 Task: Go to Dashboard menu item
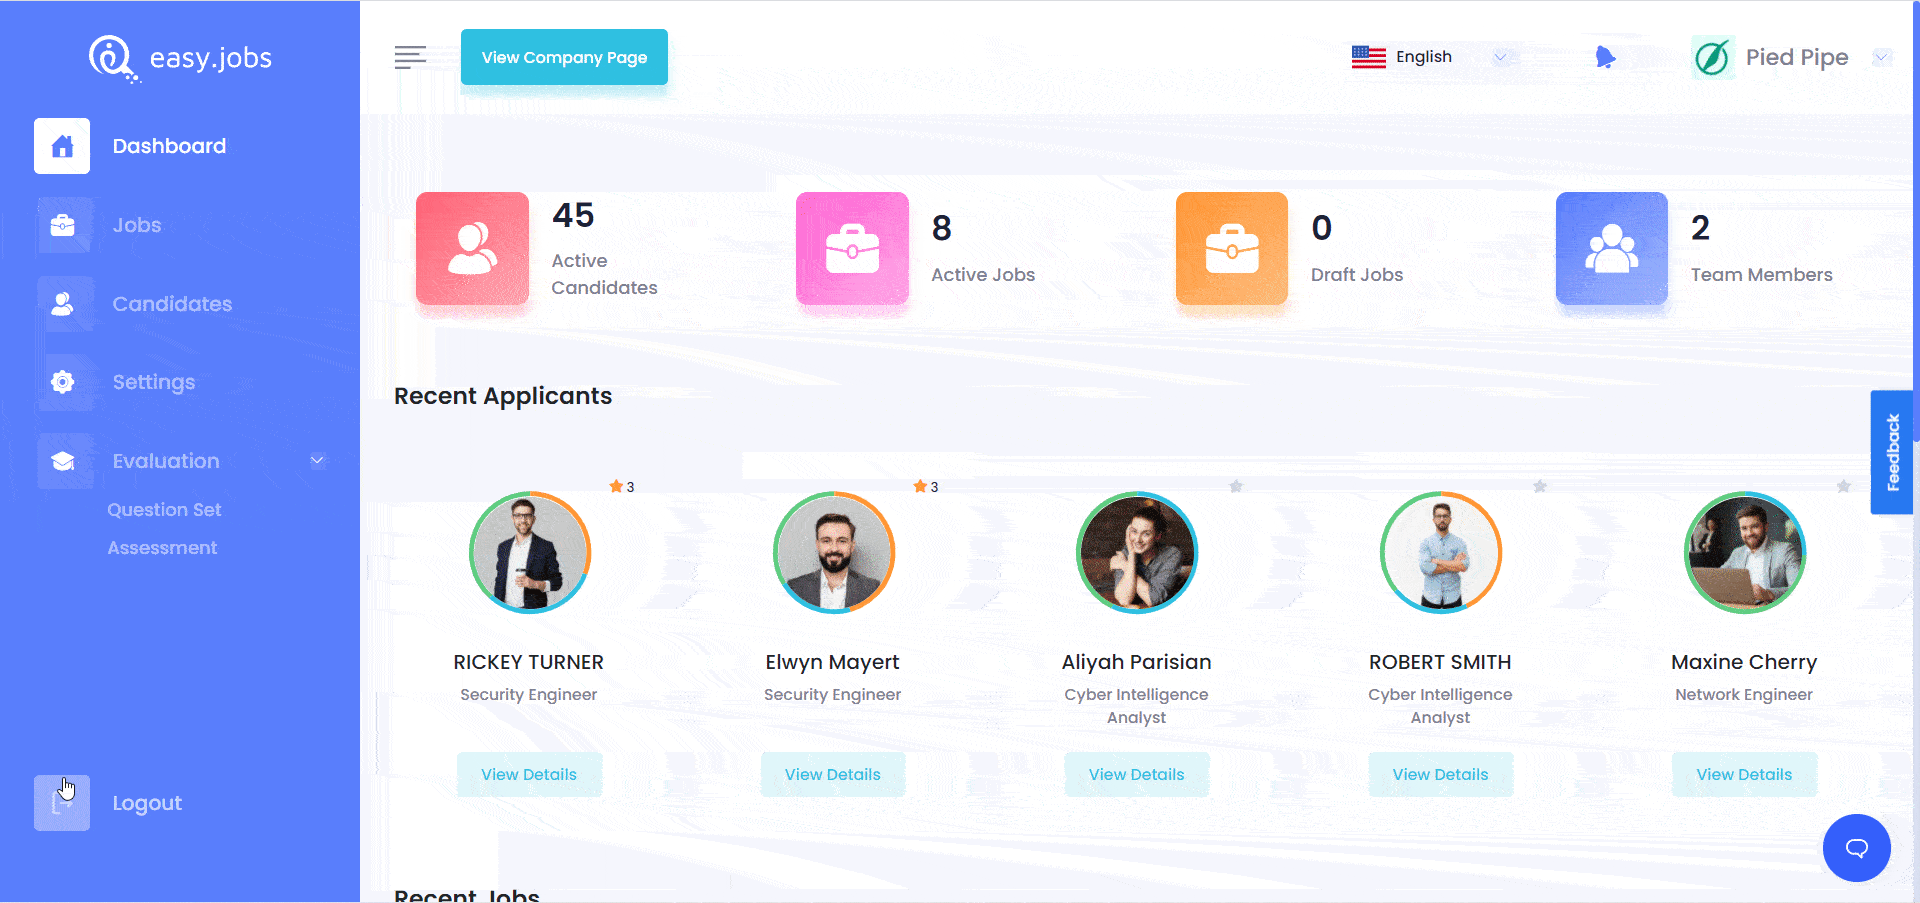pyautogui.click(x=169, y=146)
